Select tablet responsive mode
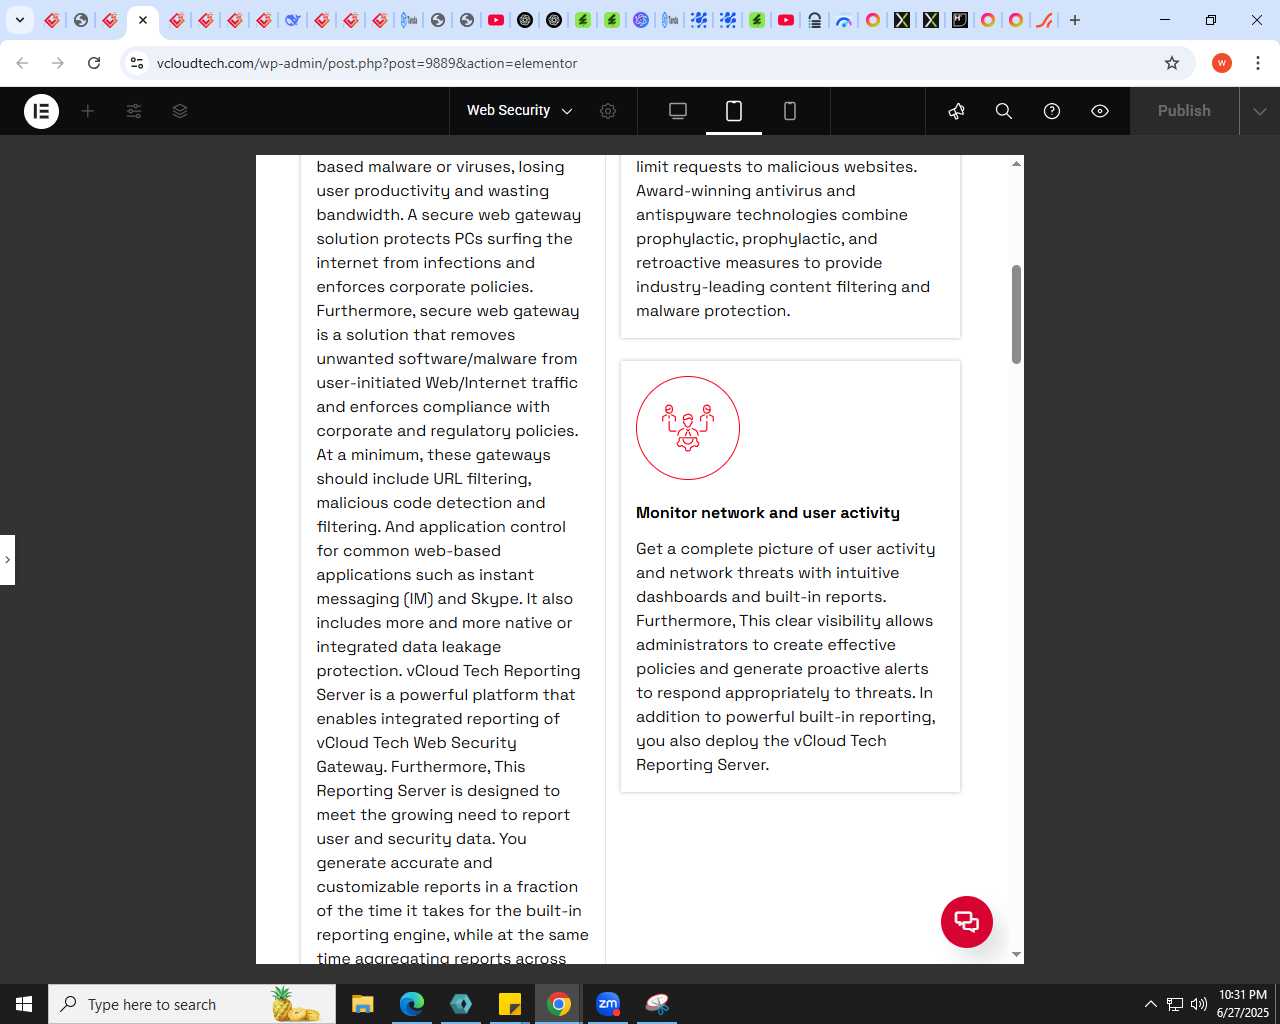This screenshot has width=1280, height=1024. (734, 111)
